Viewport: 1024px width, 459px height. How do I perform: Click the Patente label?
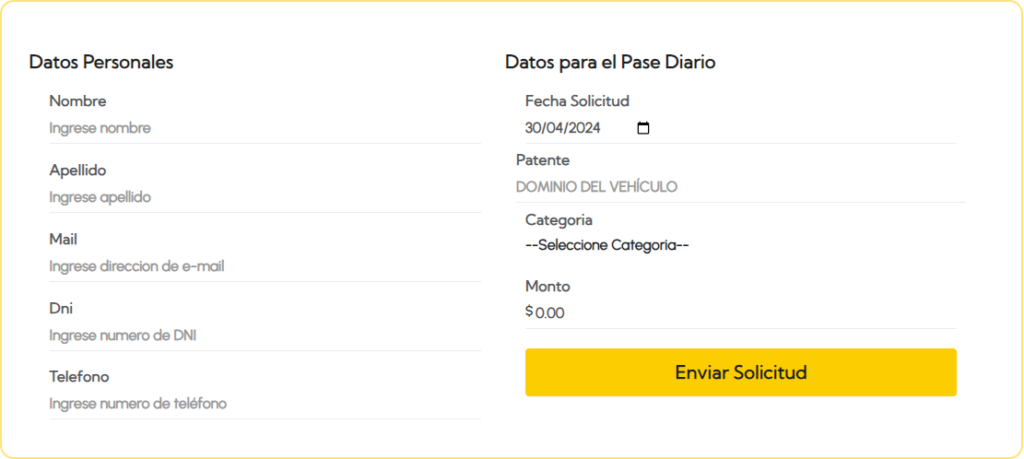point(543,160)
